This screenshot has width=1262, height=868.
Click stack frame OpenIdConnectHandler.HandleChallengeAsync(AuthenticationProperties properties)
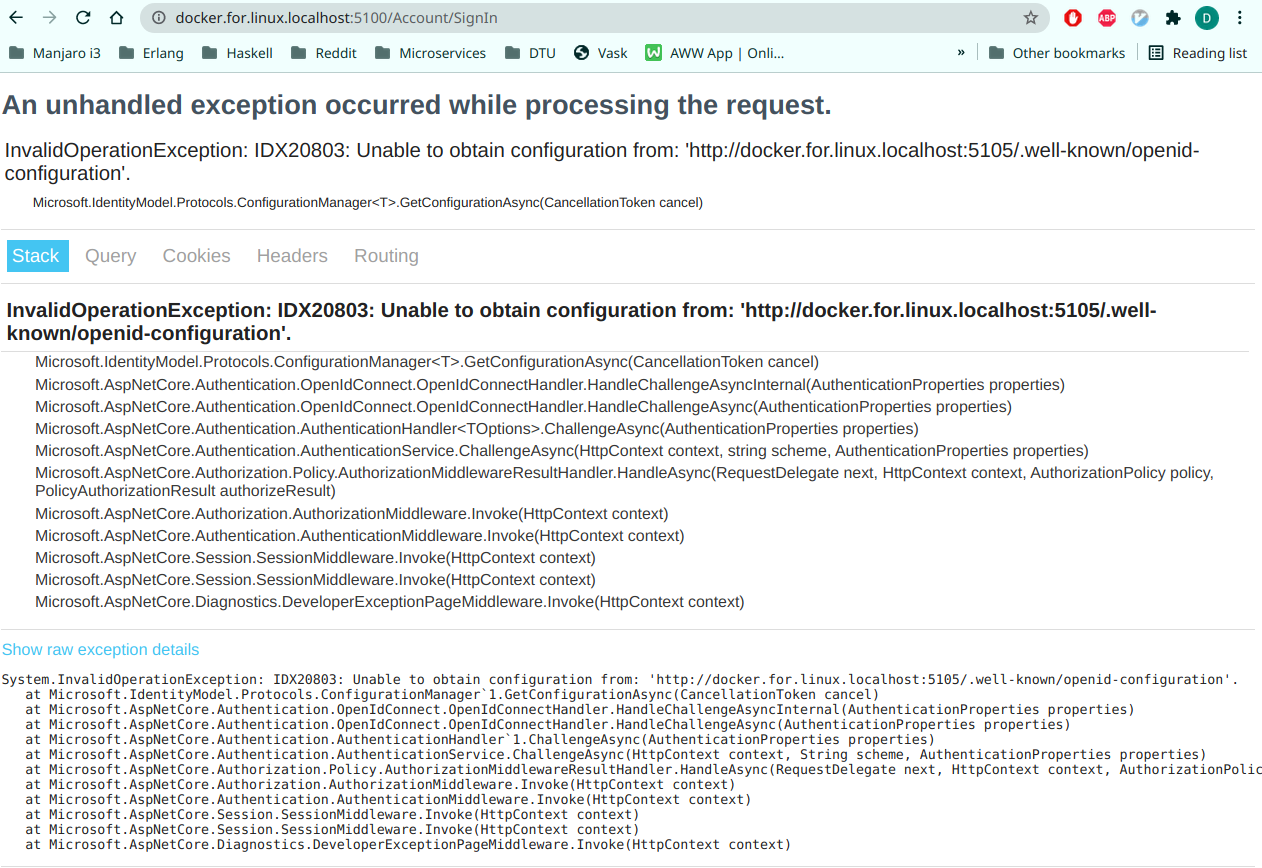(523, 407)
